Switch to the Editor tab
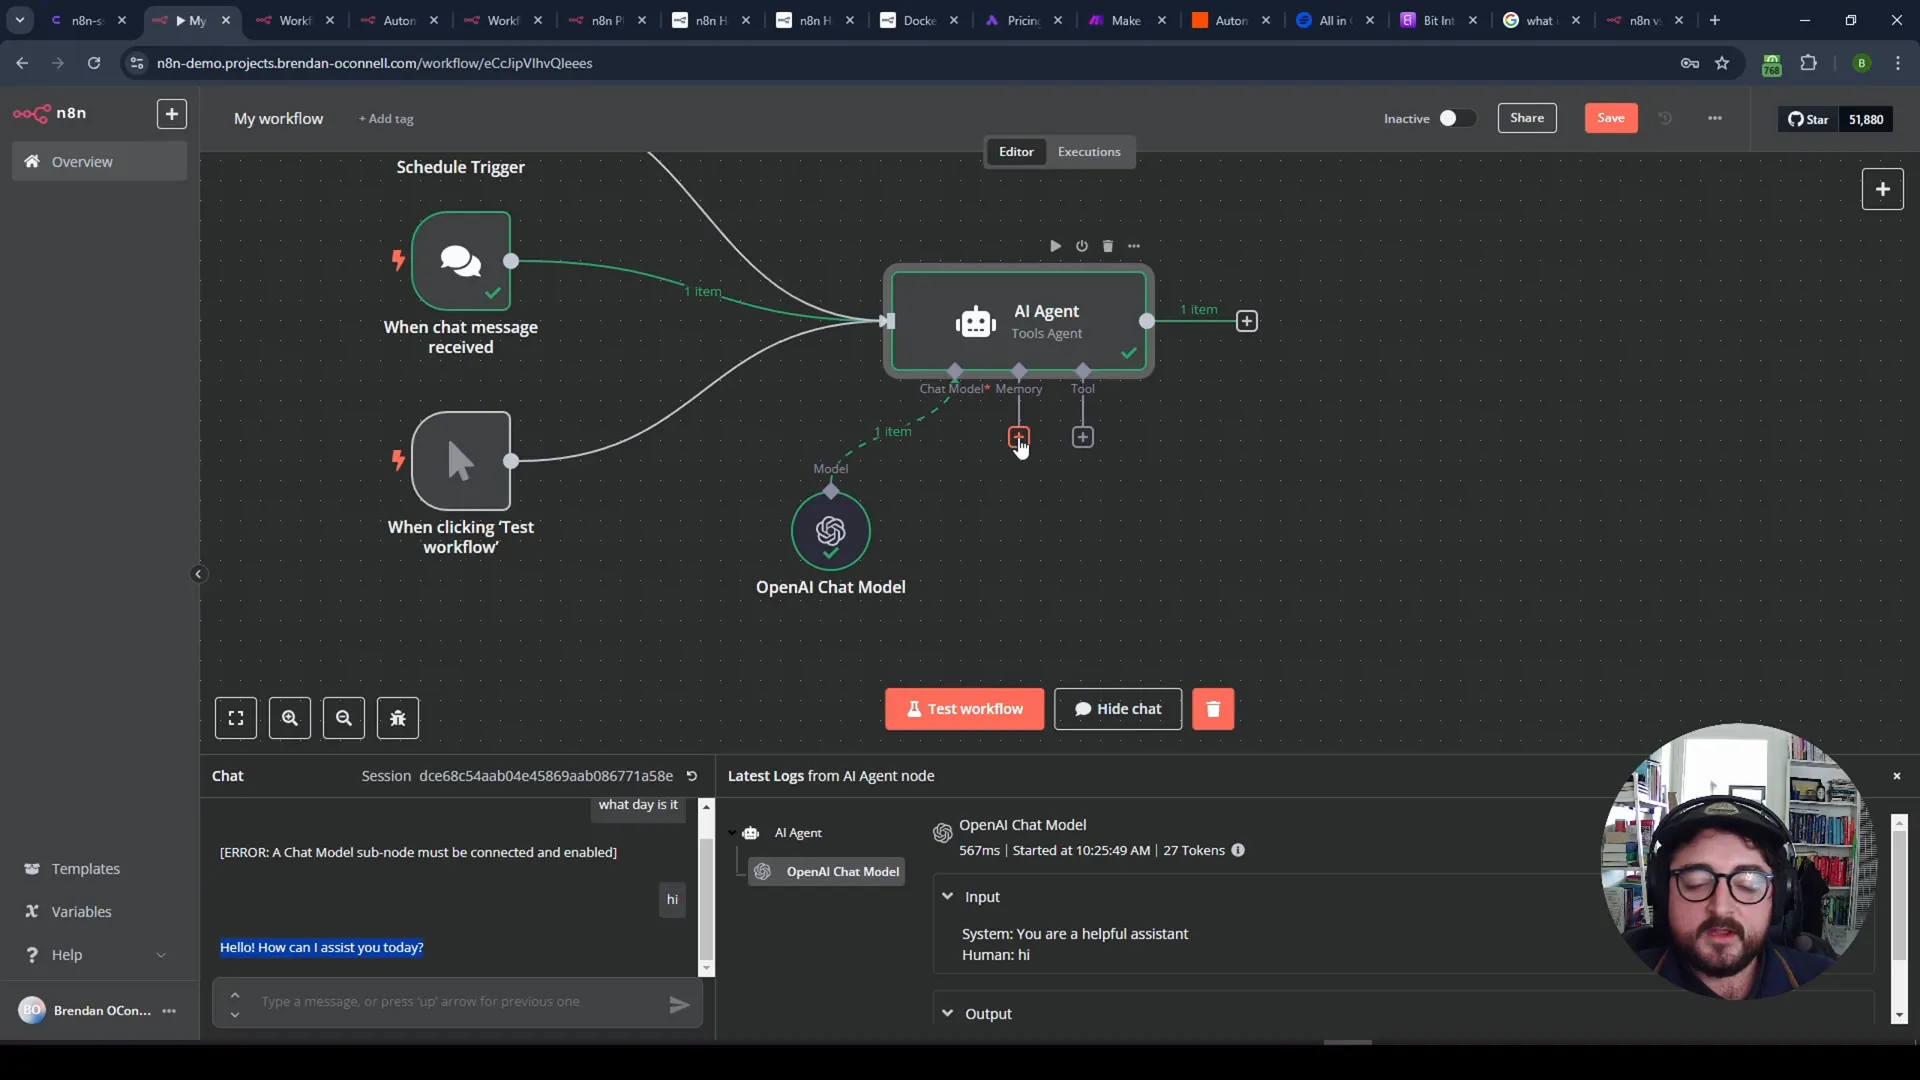 click(x=1016, y=152)
